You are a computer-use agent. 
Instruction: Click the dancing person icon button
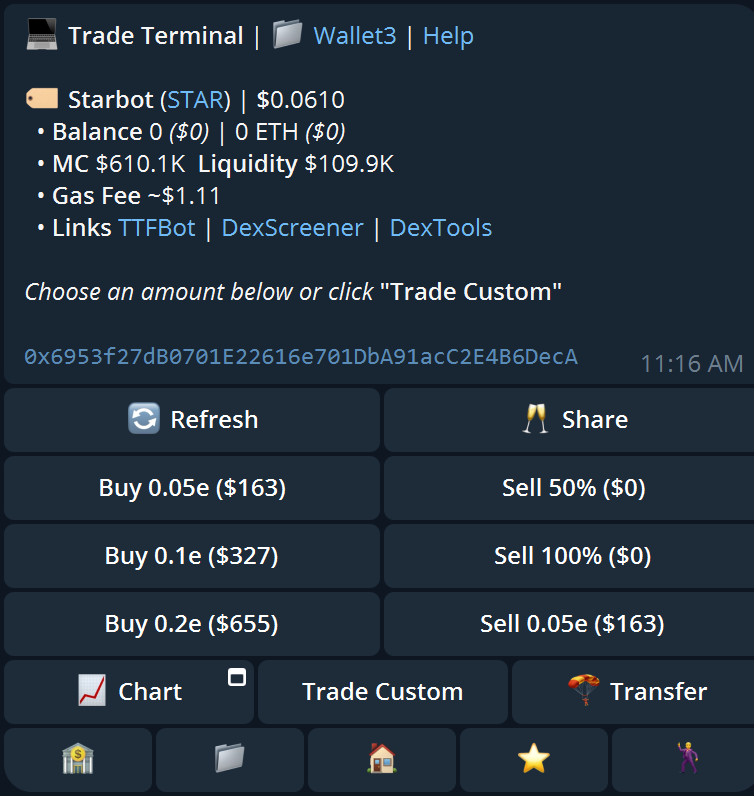(683, 760)
